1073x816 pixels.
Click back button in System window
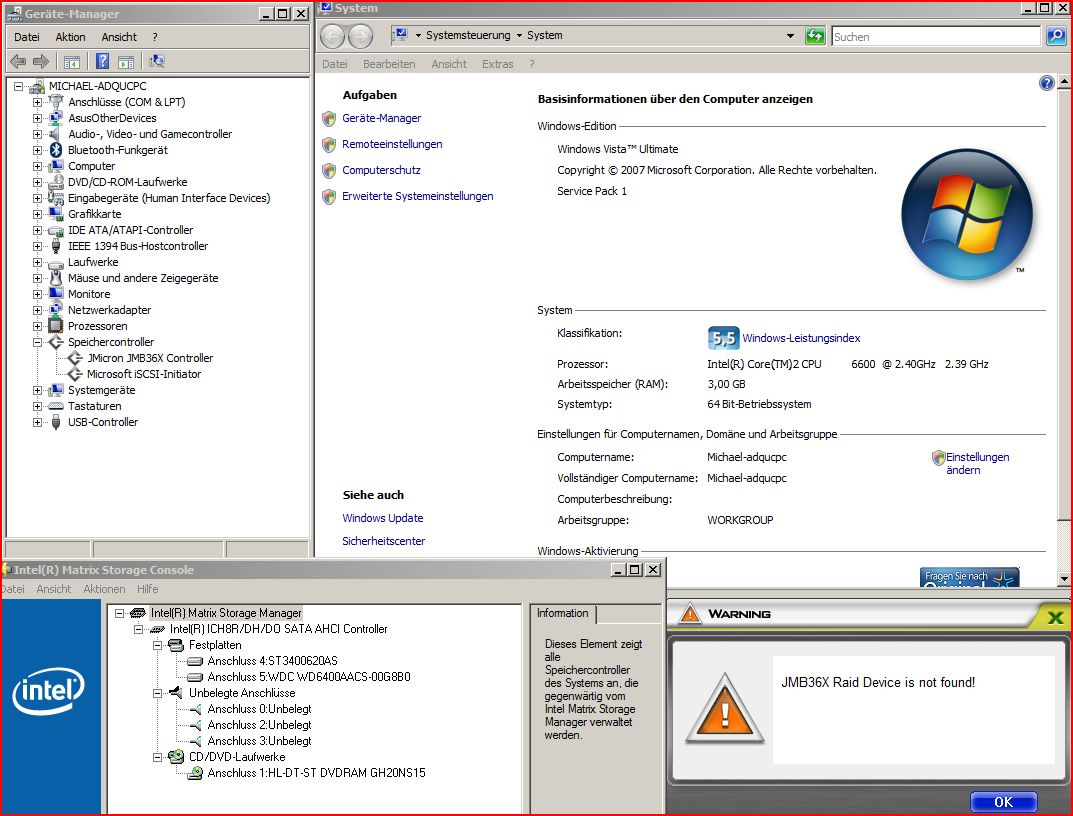point(333,36)
